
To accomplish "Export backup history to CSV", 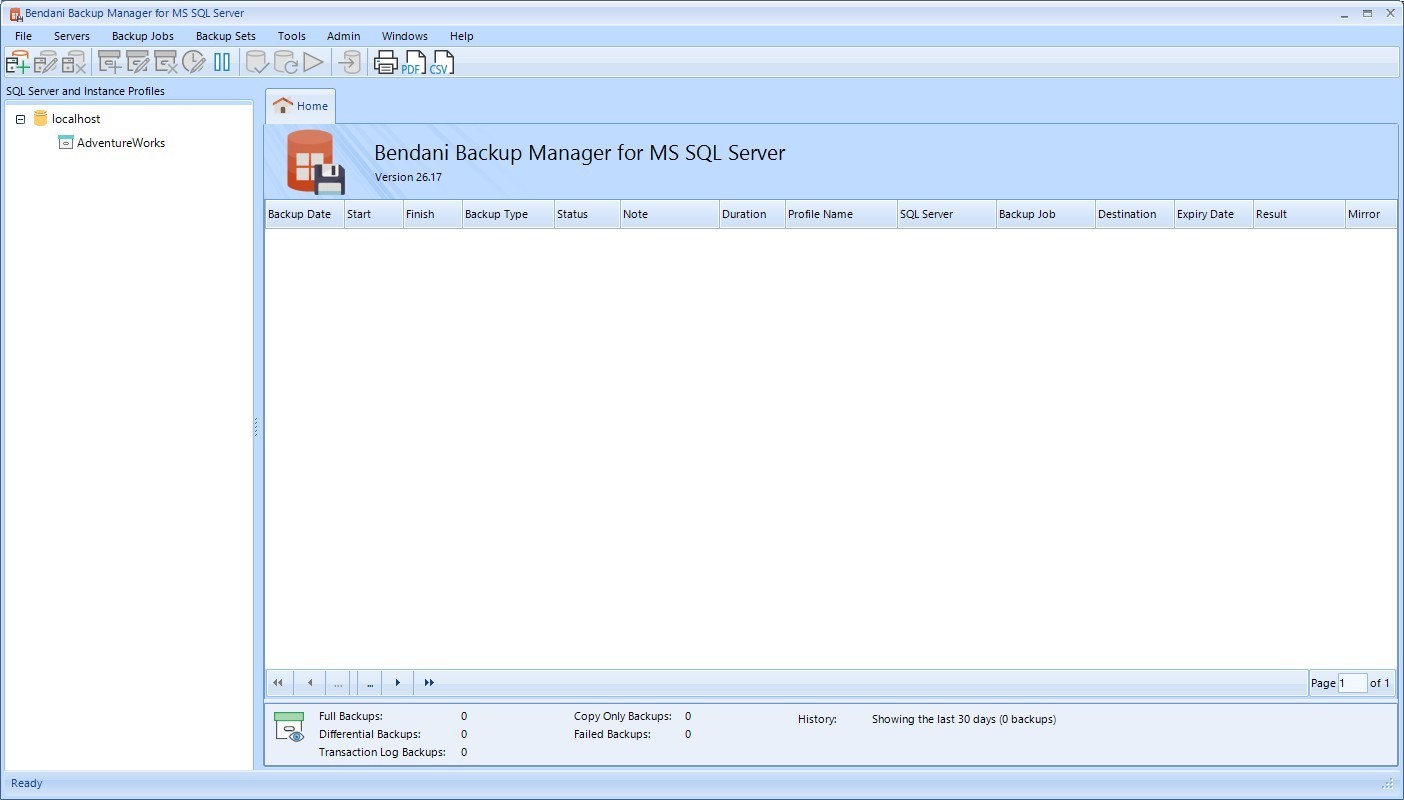I will 441,63.
